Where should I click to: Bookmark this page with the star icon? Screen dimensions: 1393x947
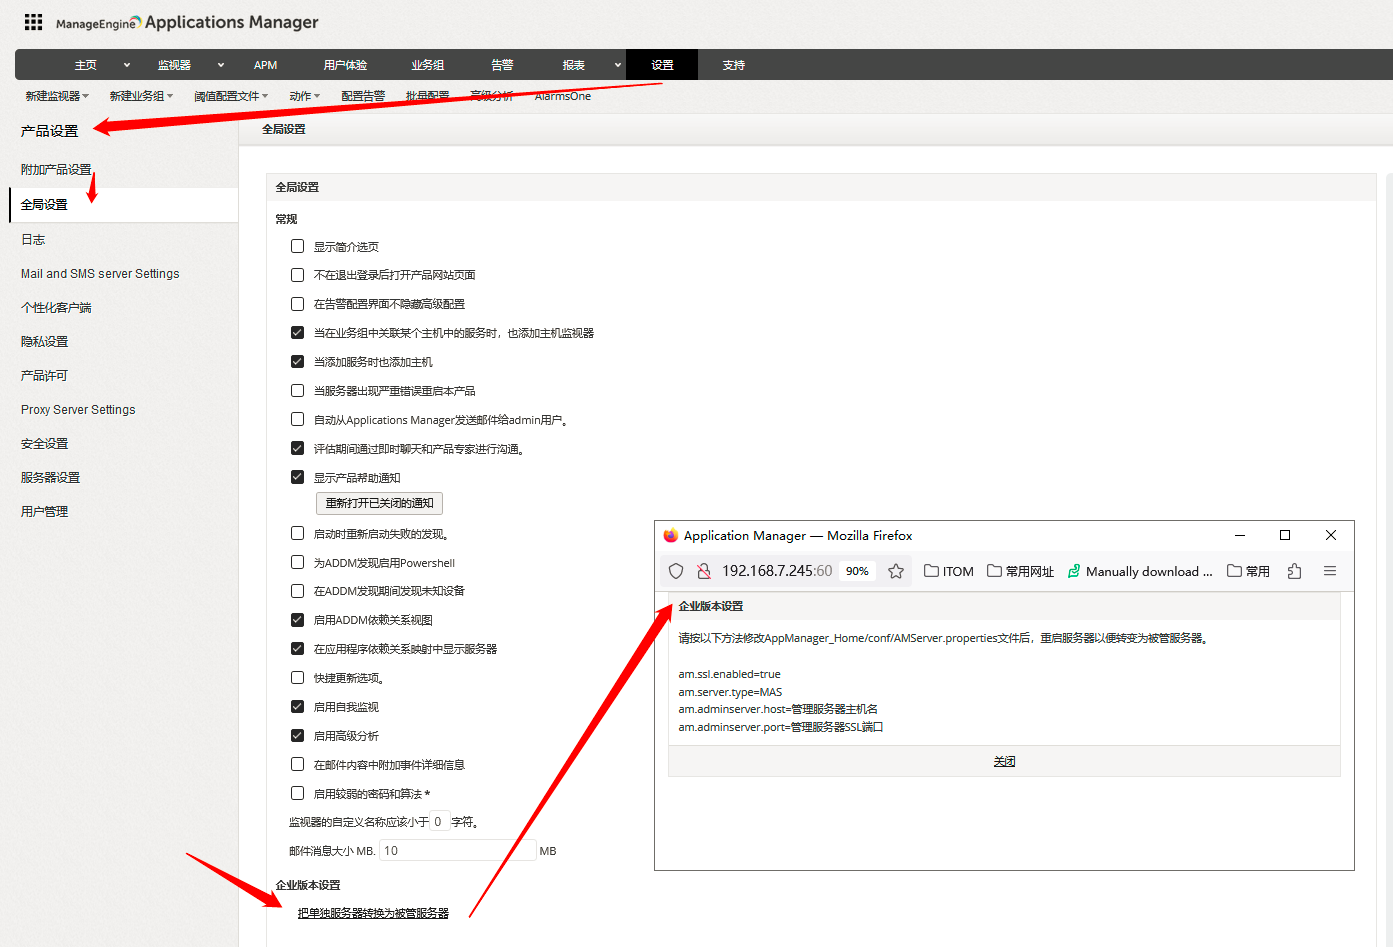tap(896, 571)
